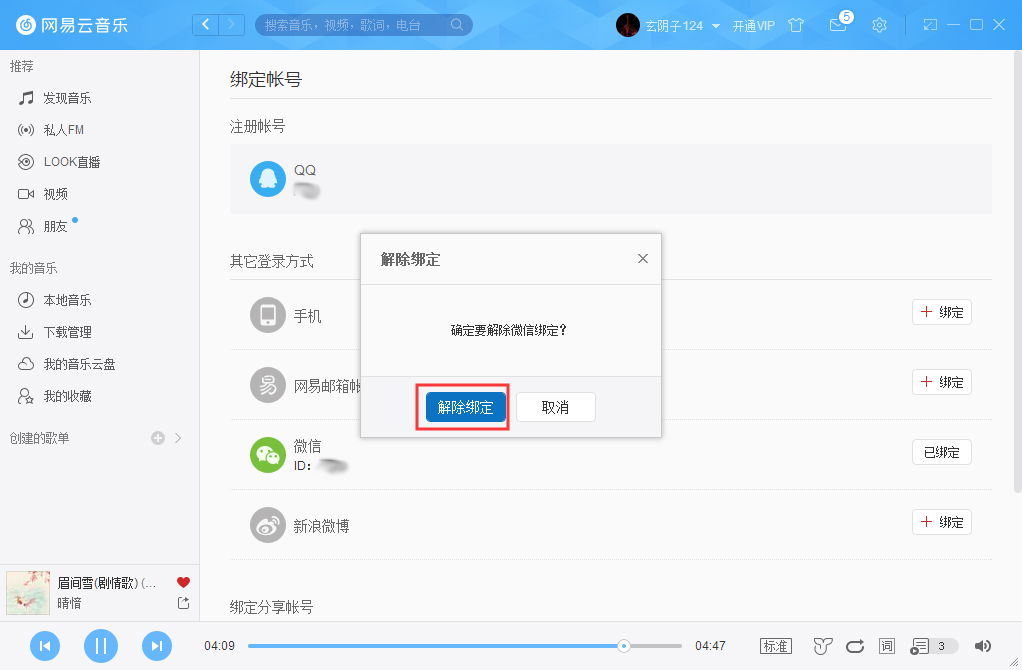Viewport: 1022px width, 670px height.
Task: Expand the 创建的歌单 playlist section
Action: point(176,437)
